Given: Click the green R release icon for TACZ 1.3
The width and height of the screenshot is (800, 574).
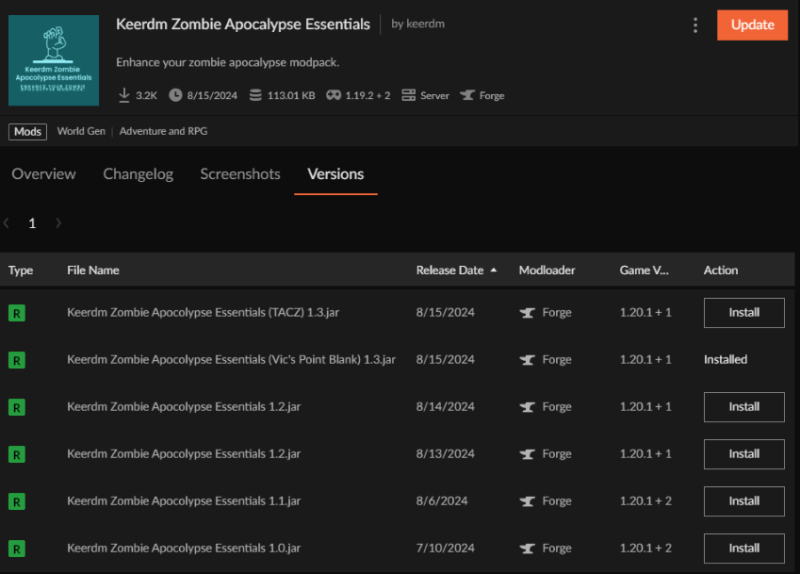Looking at the screenshot, I should [x=17, y=313].
